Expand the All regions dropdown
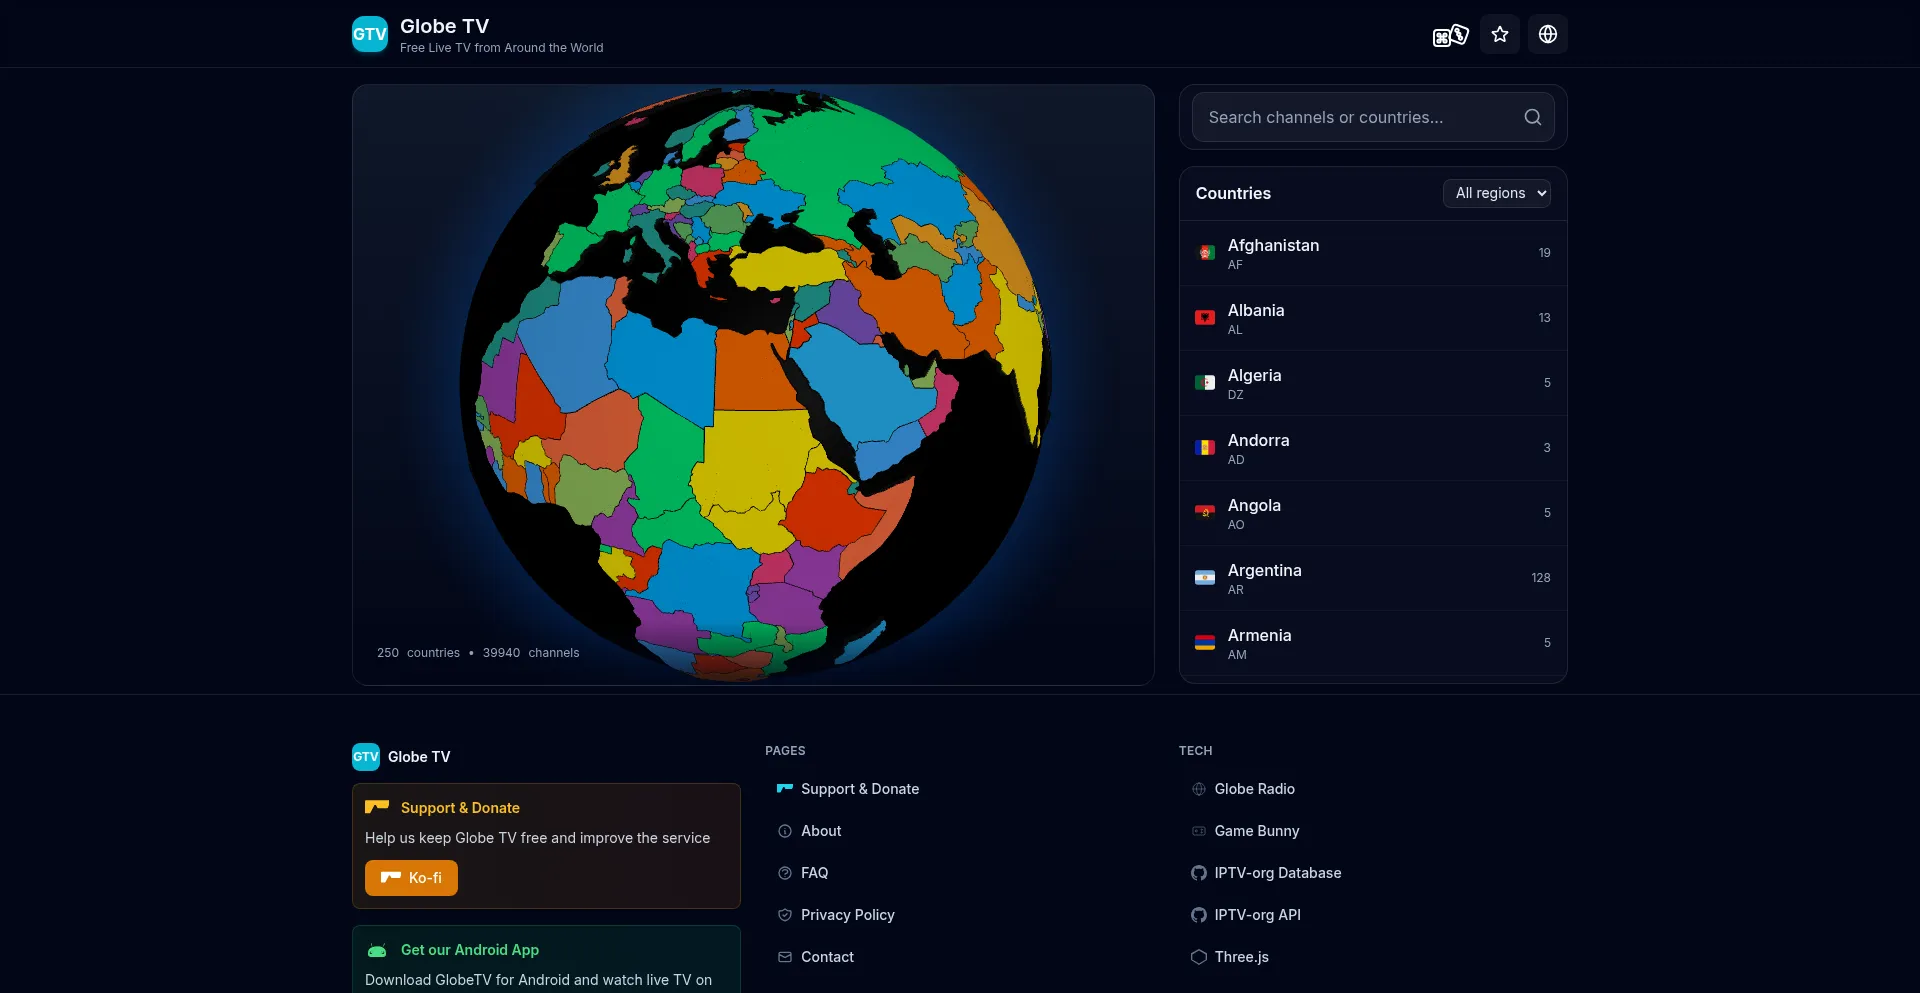Viewport: 1920px width, 993px height. pos(1496,194)
